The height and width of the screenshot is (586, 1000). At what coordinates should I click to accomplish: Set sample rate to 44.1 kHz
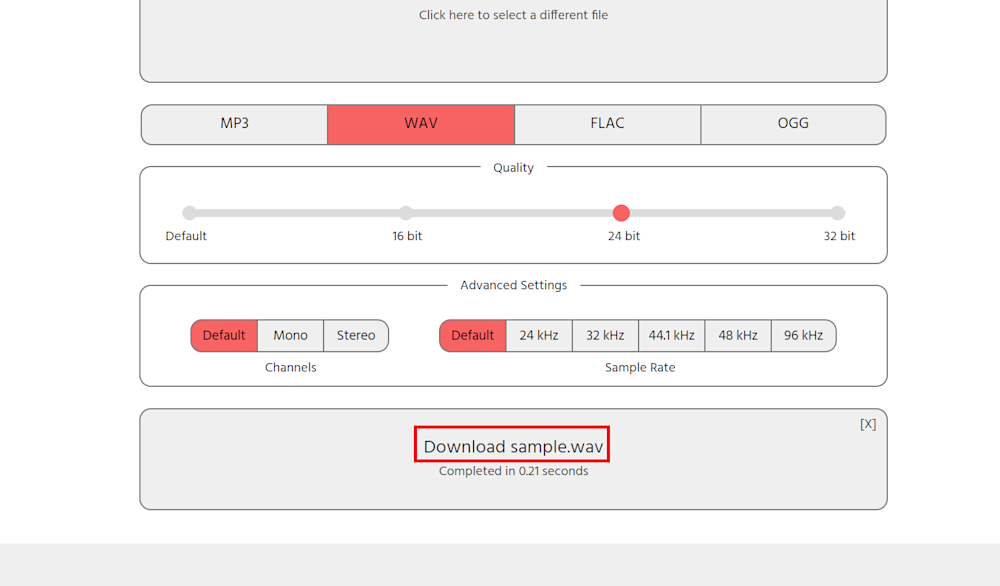[672, 335]
